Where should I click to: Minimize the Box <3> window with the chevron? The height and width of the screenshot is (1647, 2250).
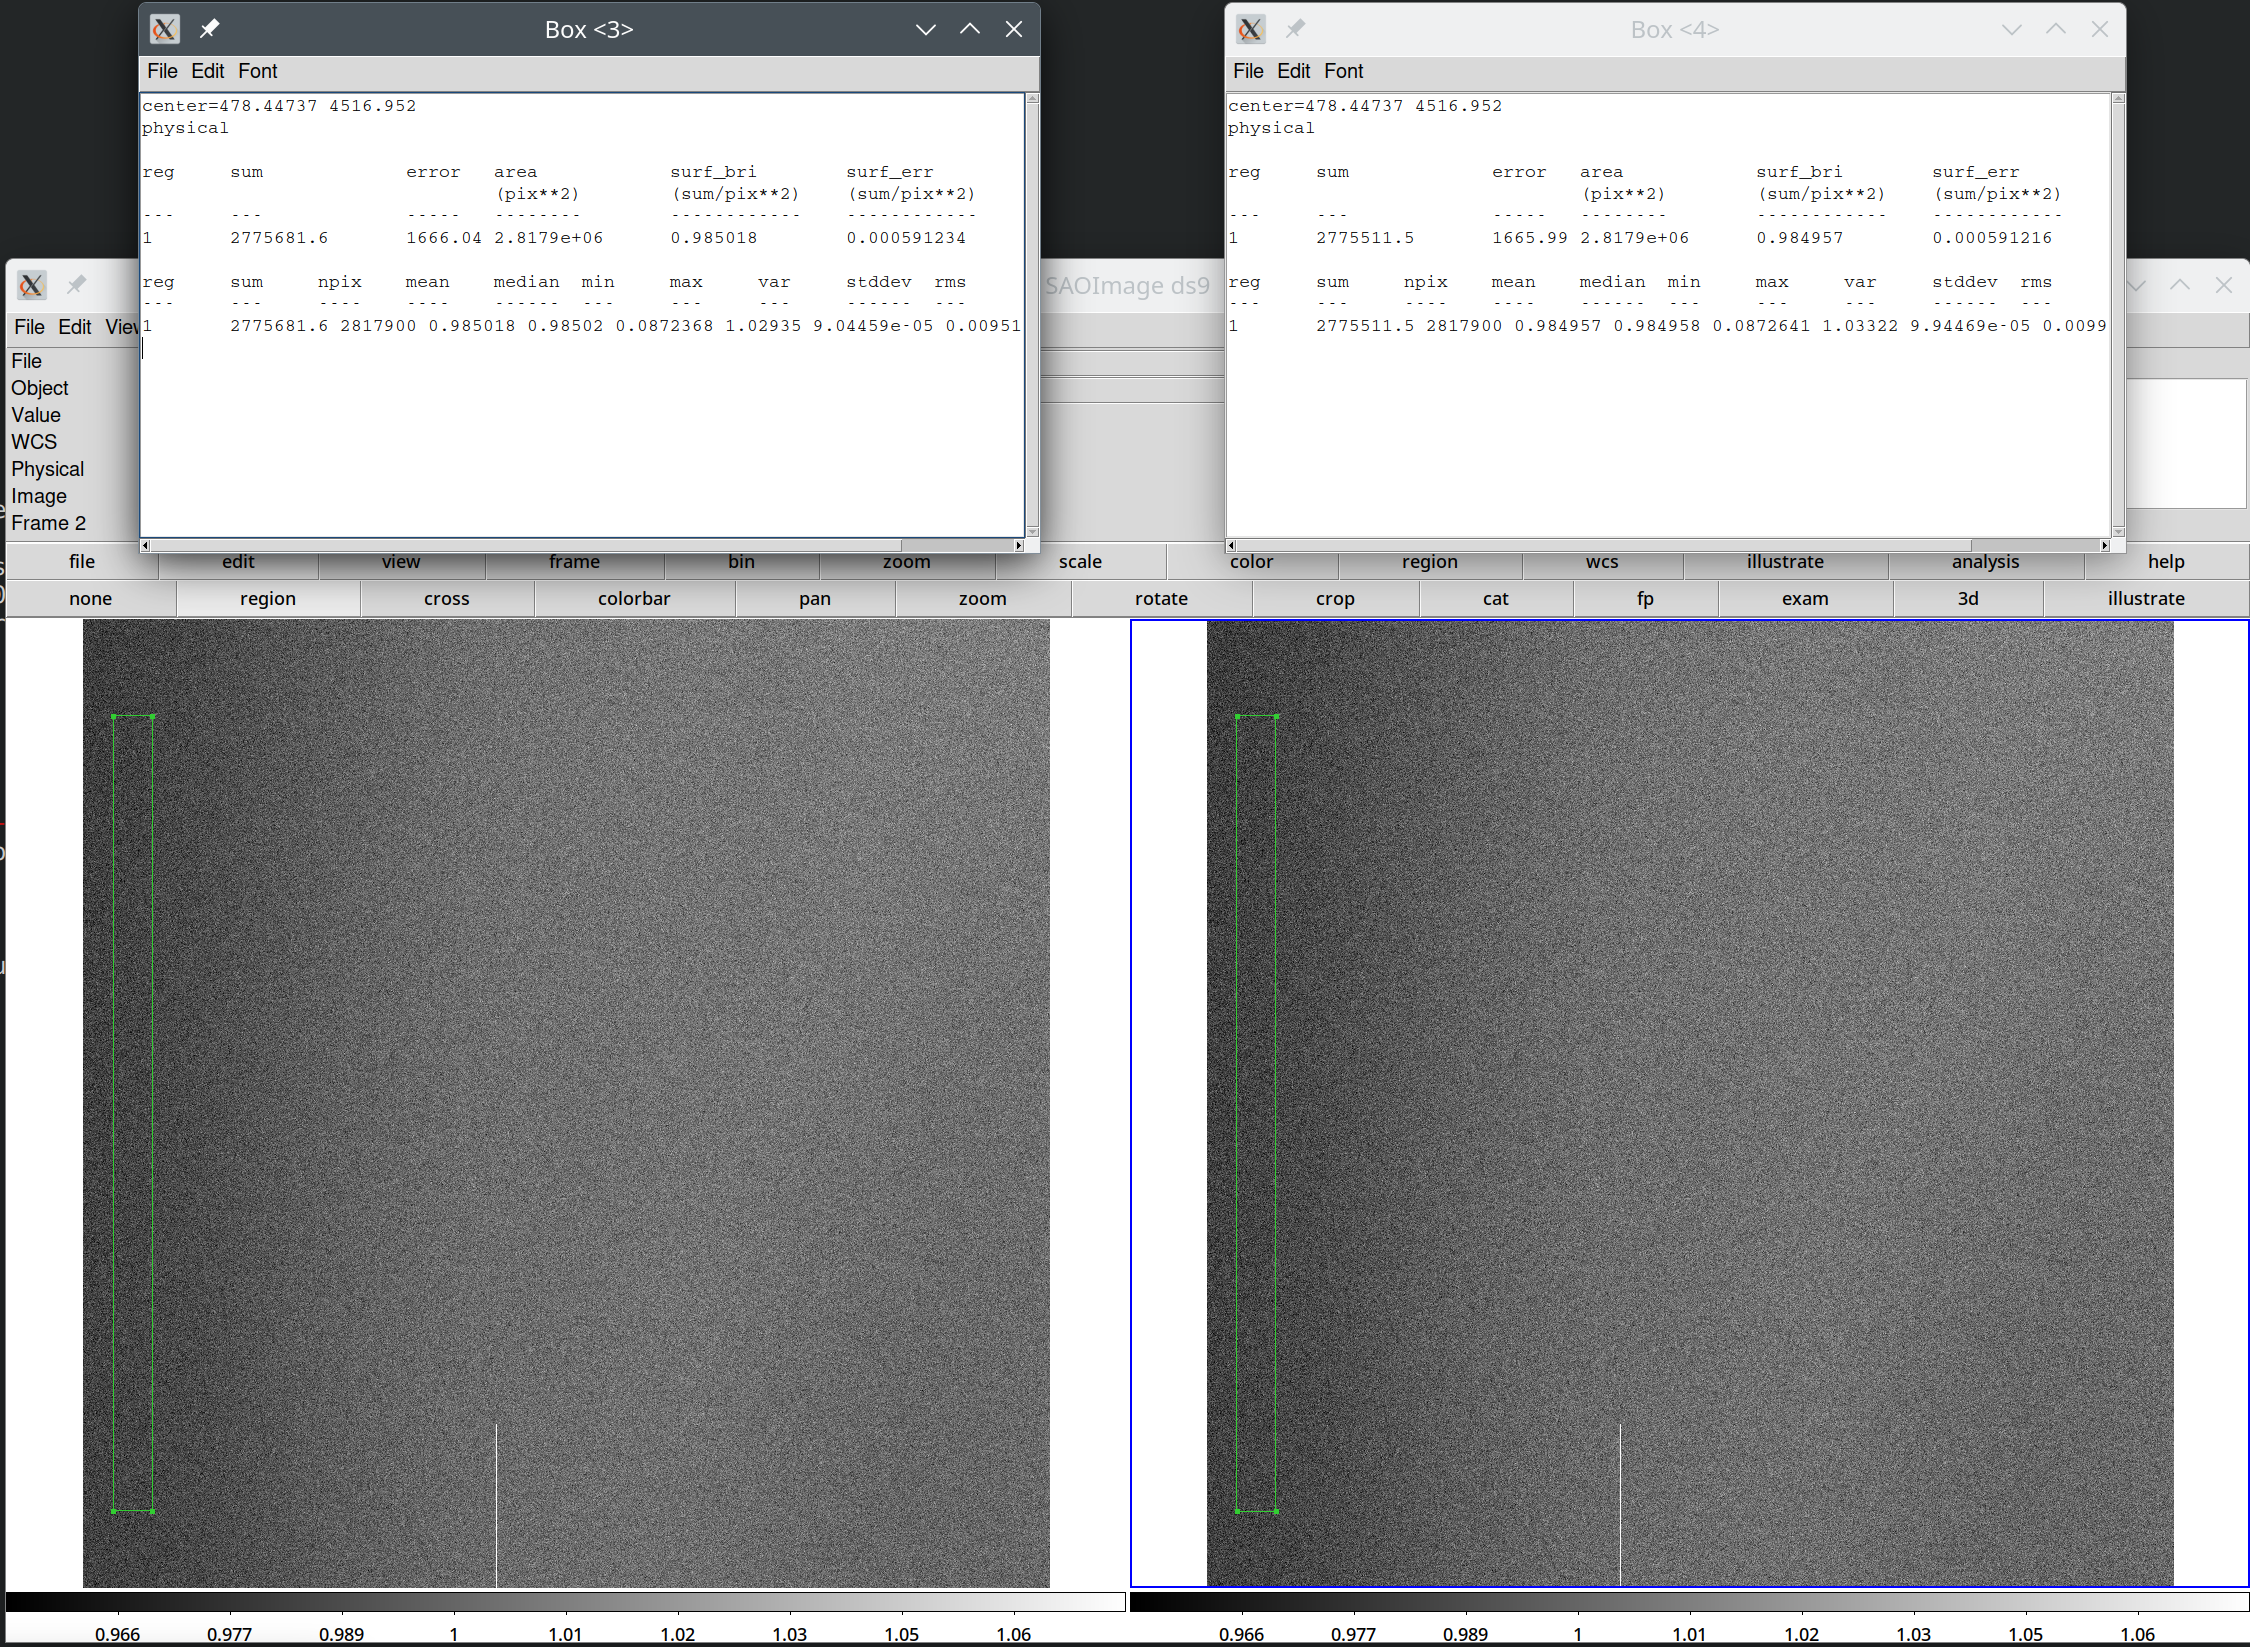coord(926,29)
